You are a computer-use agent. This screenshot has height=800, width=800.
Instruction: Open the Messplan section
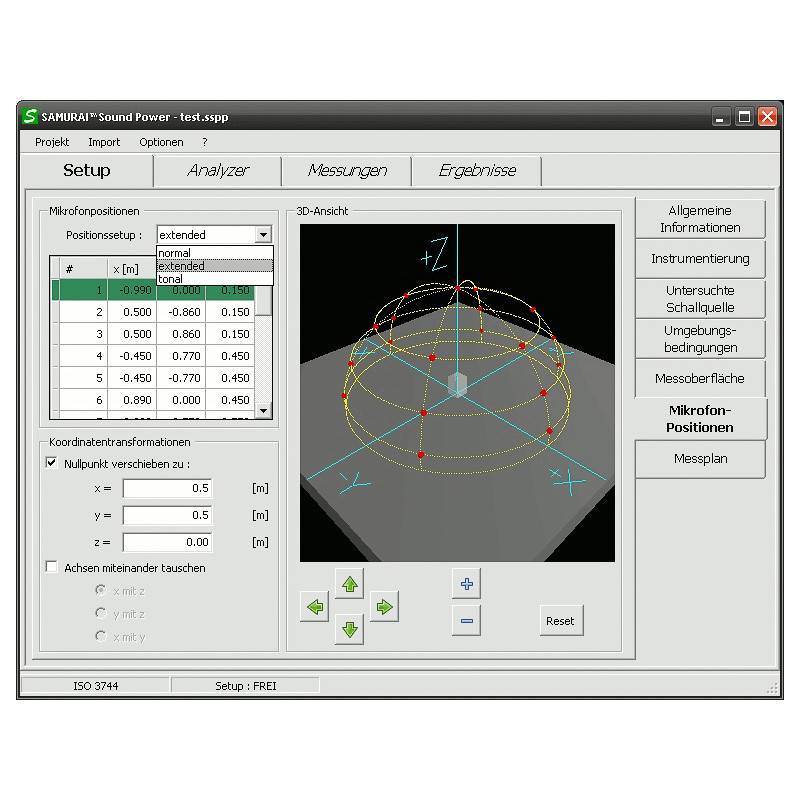click(x=700, y=459)
